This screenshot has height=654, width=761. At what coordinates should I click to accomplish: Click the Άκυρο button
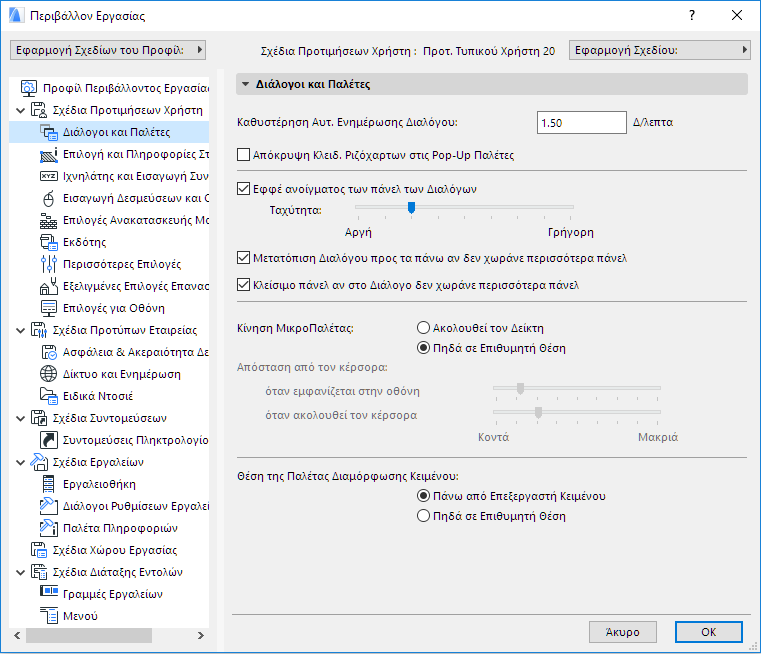click(x=623, y=632)
